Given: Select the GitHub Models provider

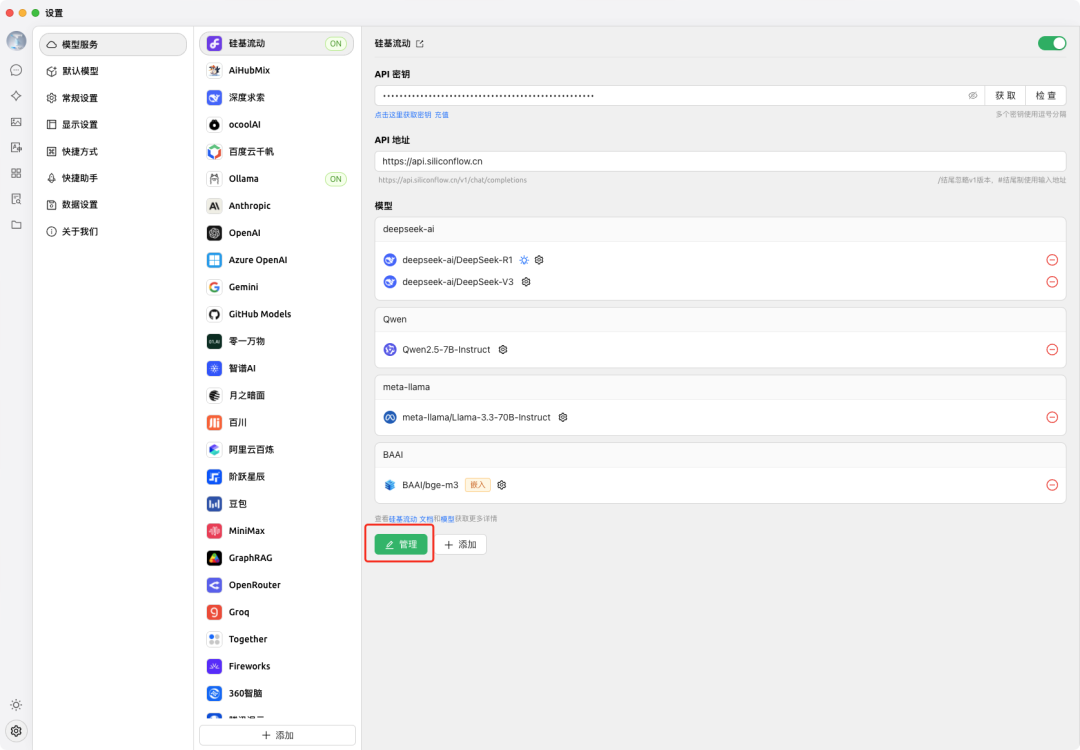Looking at the screenshot, I should click(277, 314).
